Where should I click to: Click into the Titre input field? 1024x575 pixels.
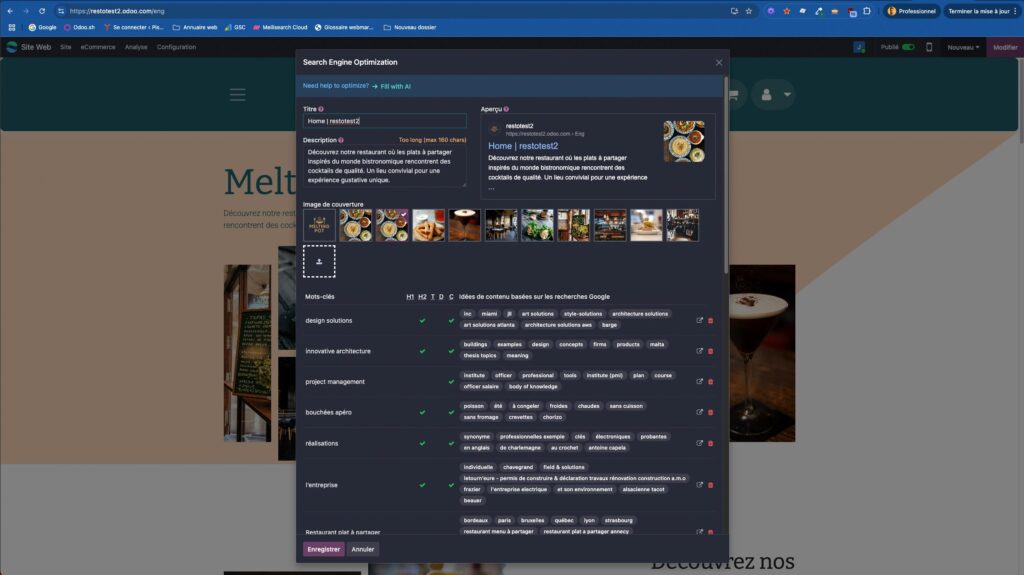pyautogui.click(x=385, y=121)
